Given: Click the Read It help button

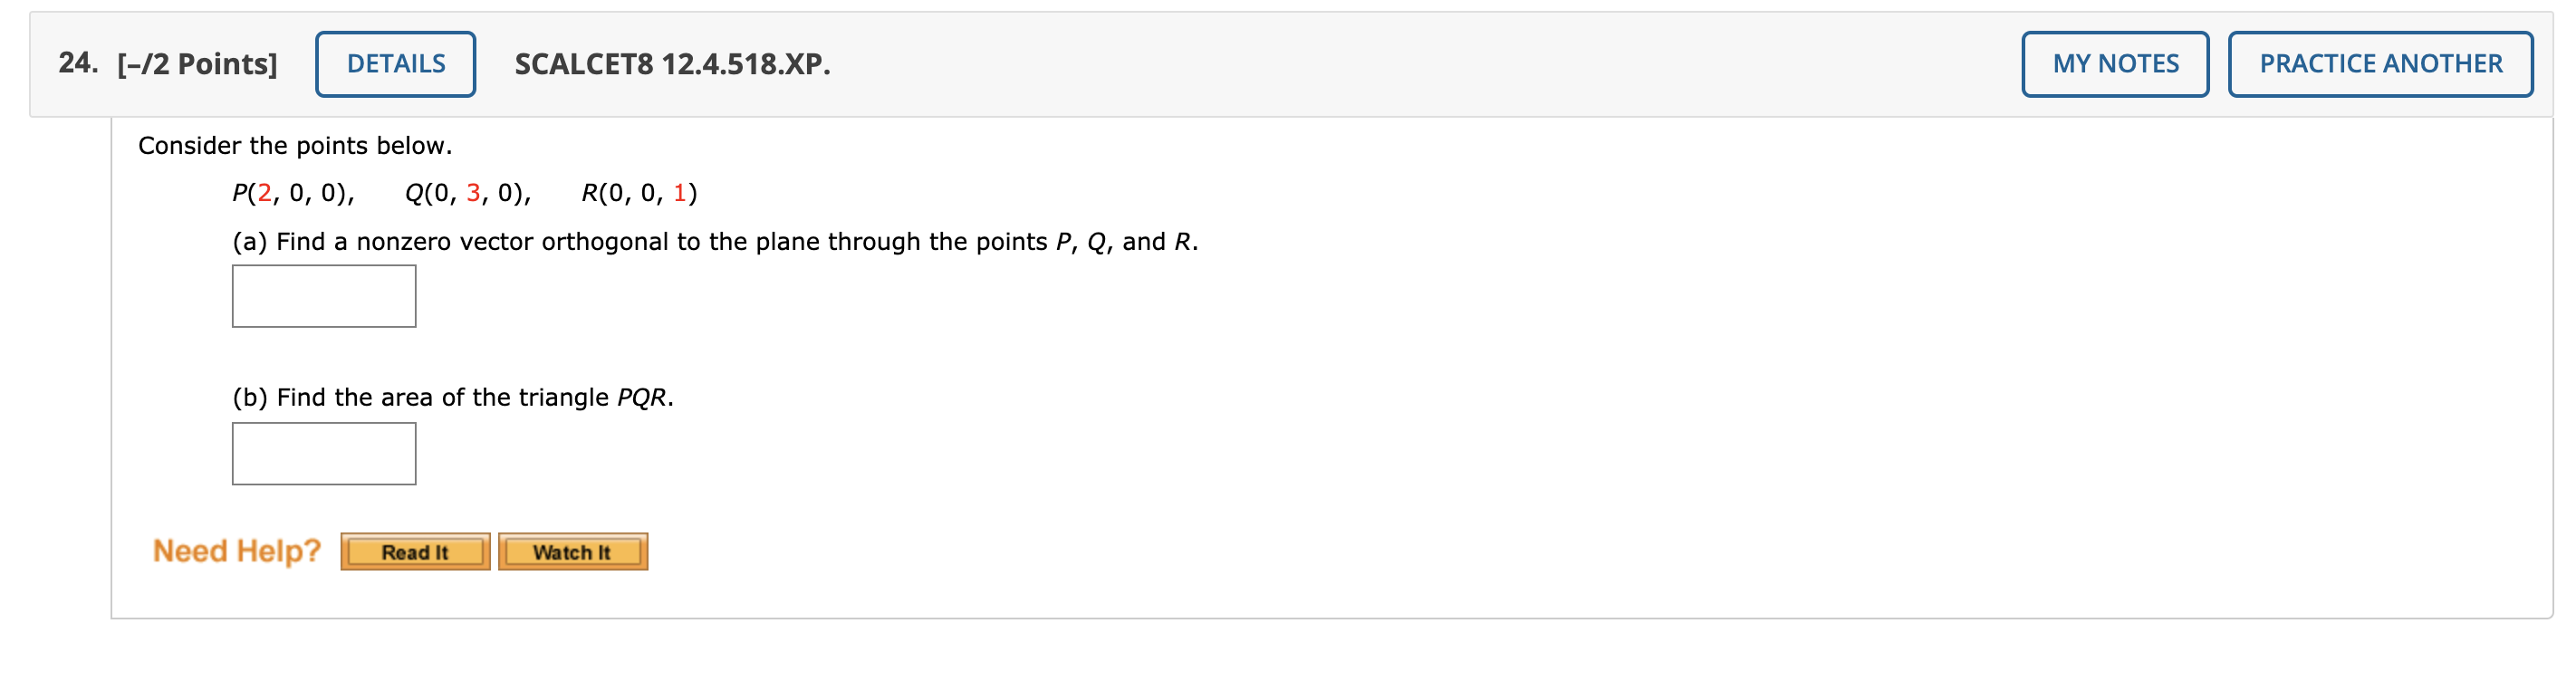Looking at the screenshot, I should pos(415,551).
